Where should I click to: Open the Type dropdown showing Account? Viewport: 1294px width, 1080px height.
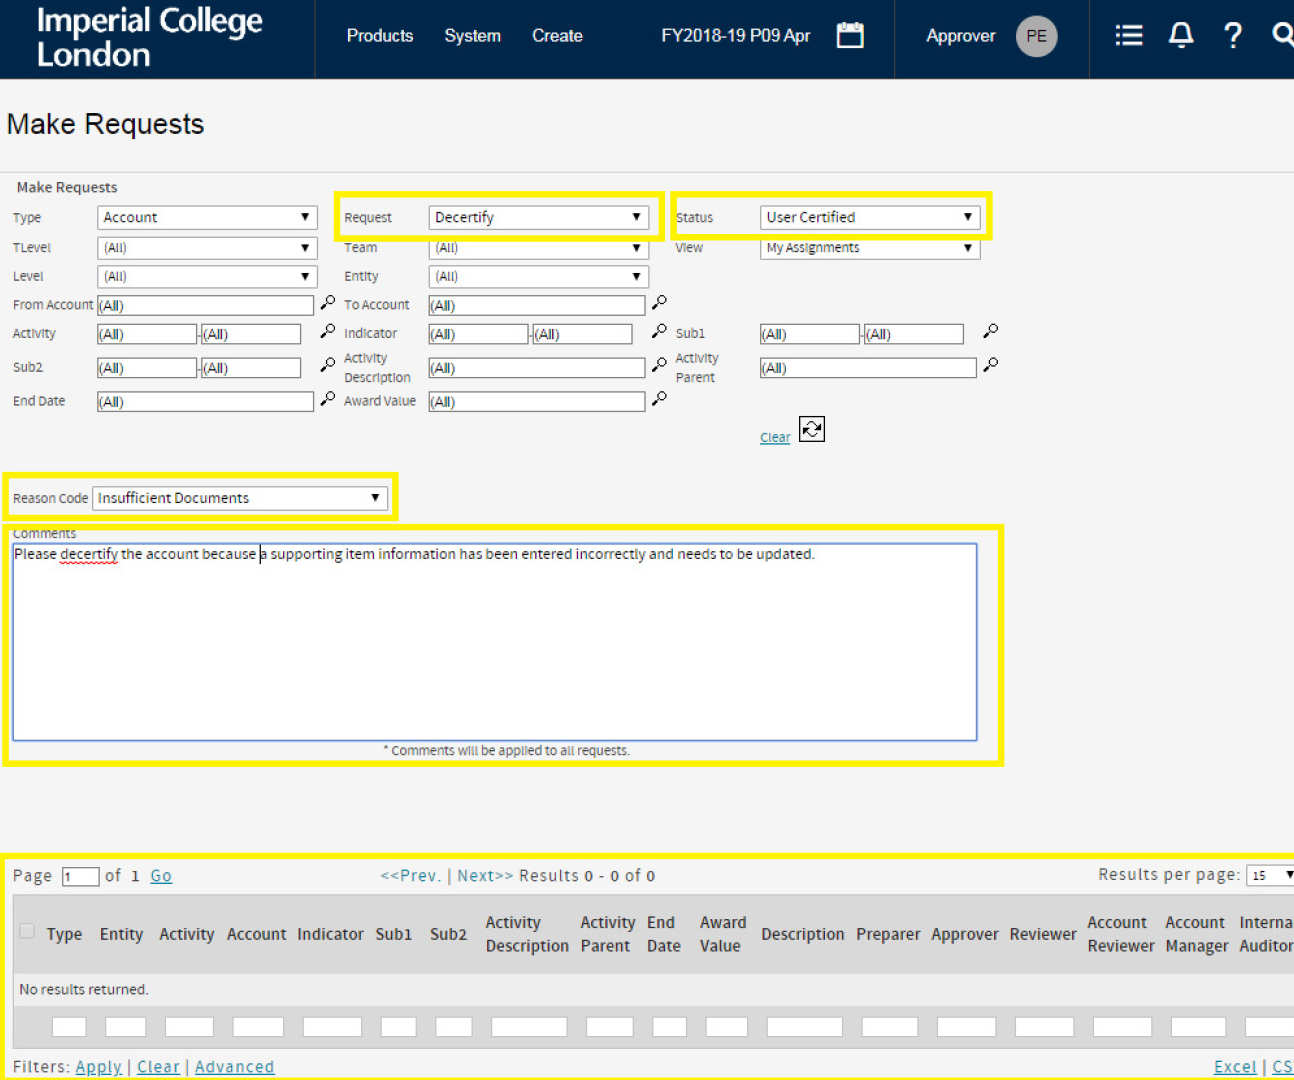click(207, 217)
